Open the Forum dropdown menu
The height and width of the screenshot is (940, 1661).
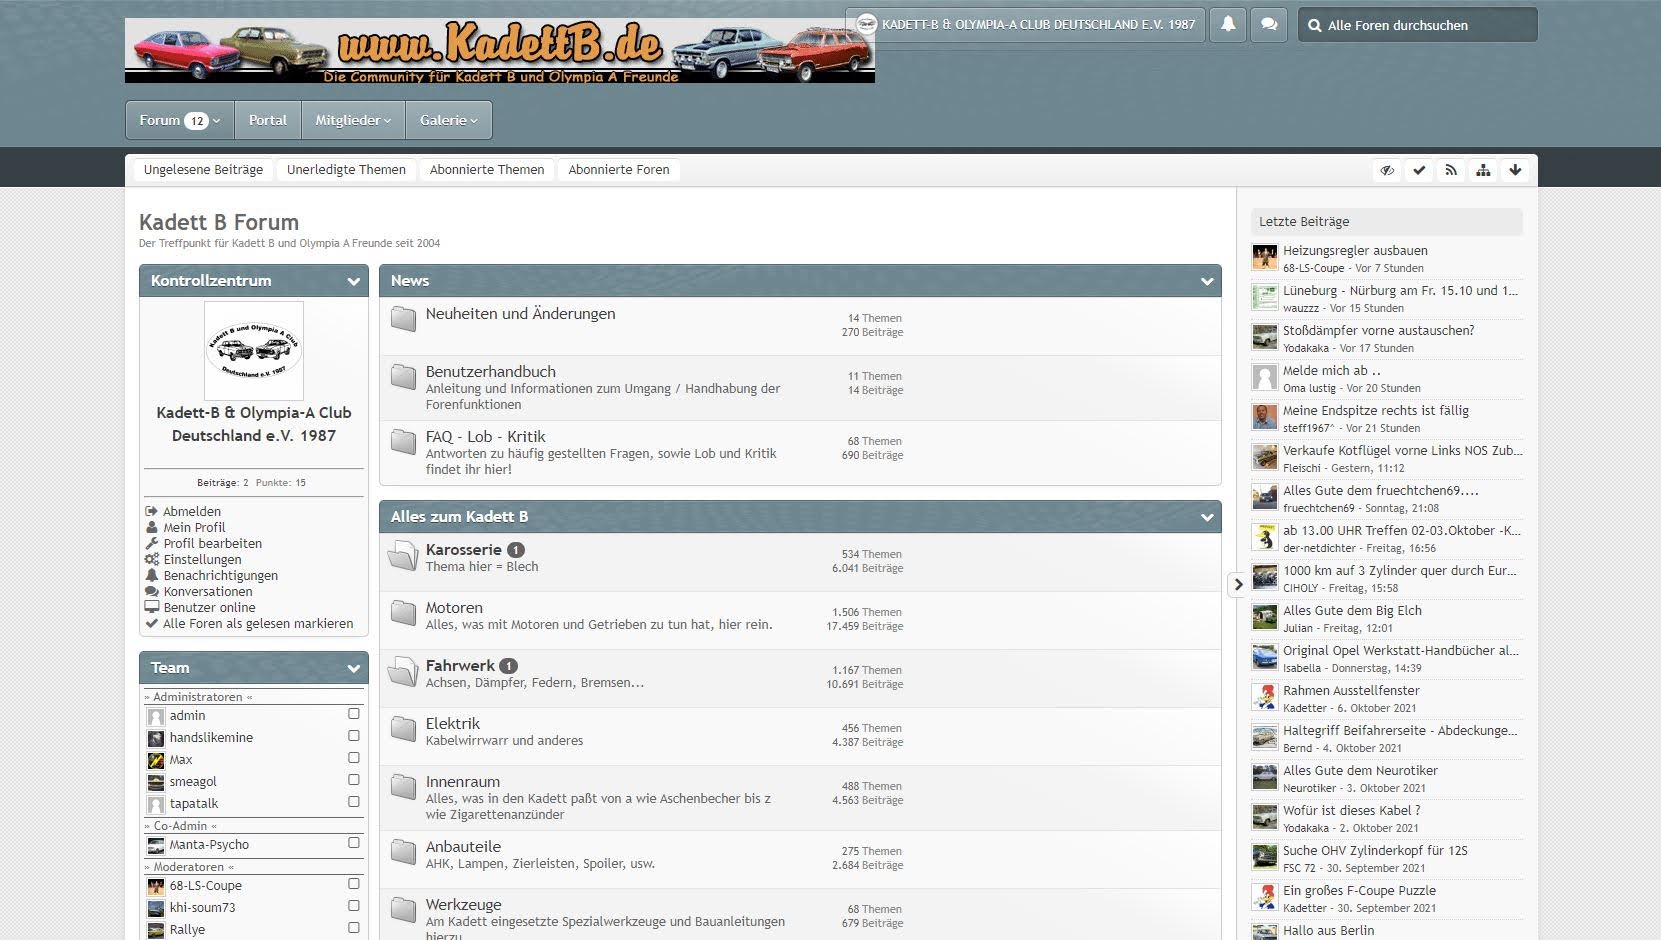180,120
